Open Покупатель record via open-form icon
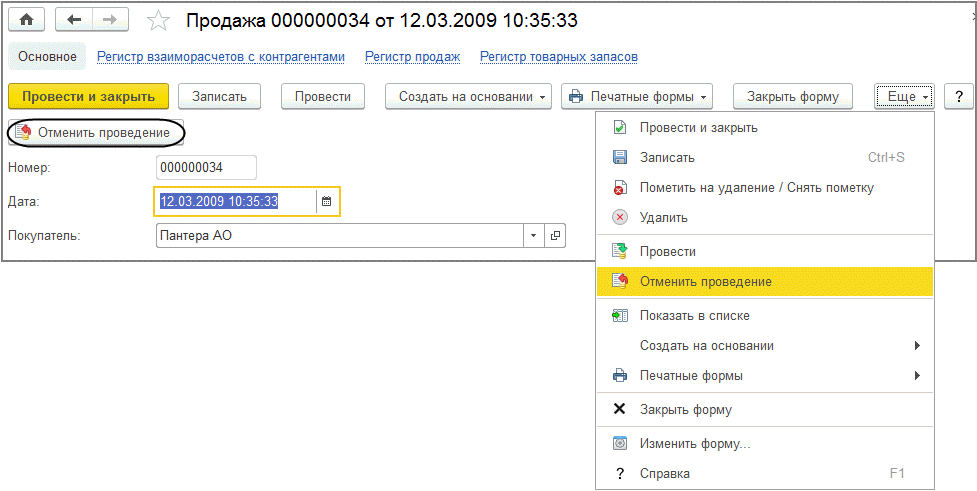The height and width of the screenshot is (491, 977). (555, 236)
